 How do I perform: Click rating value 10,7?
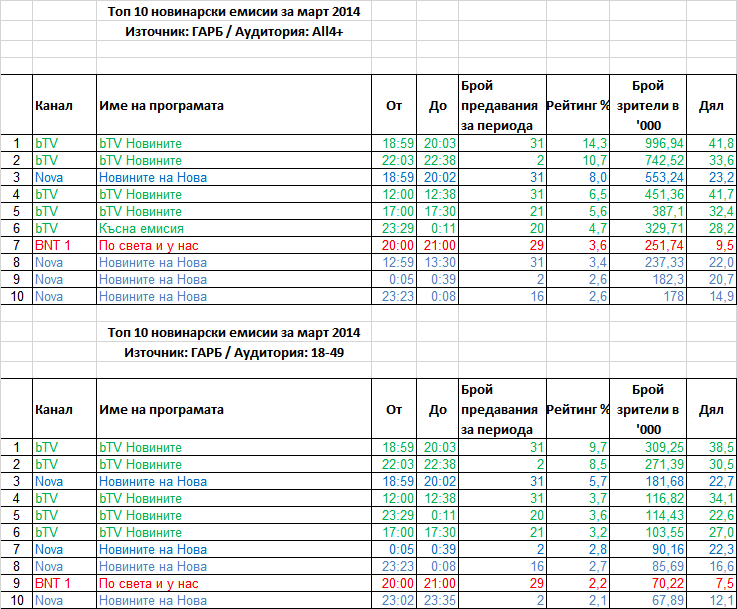tap(595, 160)
